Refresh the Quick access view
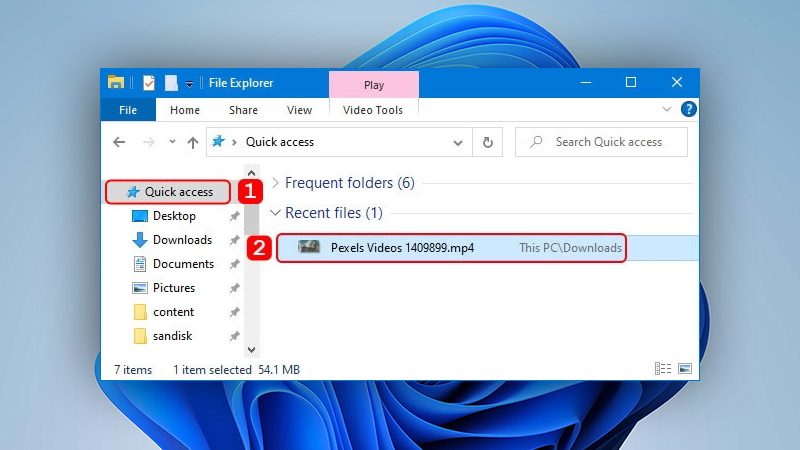Screen dimensions: 800x450 point(488,142)
